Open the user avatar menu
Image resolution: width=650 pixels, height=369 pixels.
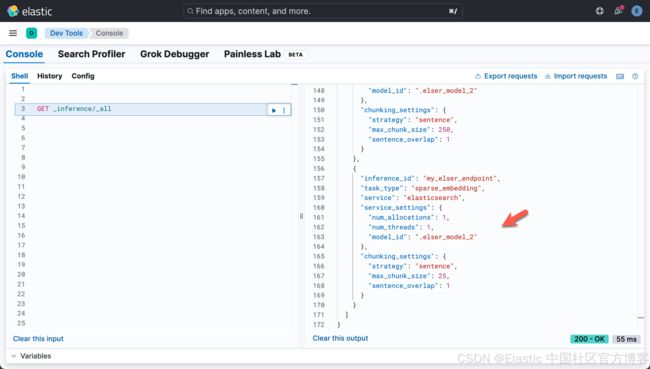[x=636, y=11]
